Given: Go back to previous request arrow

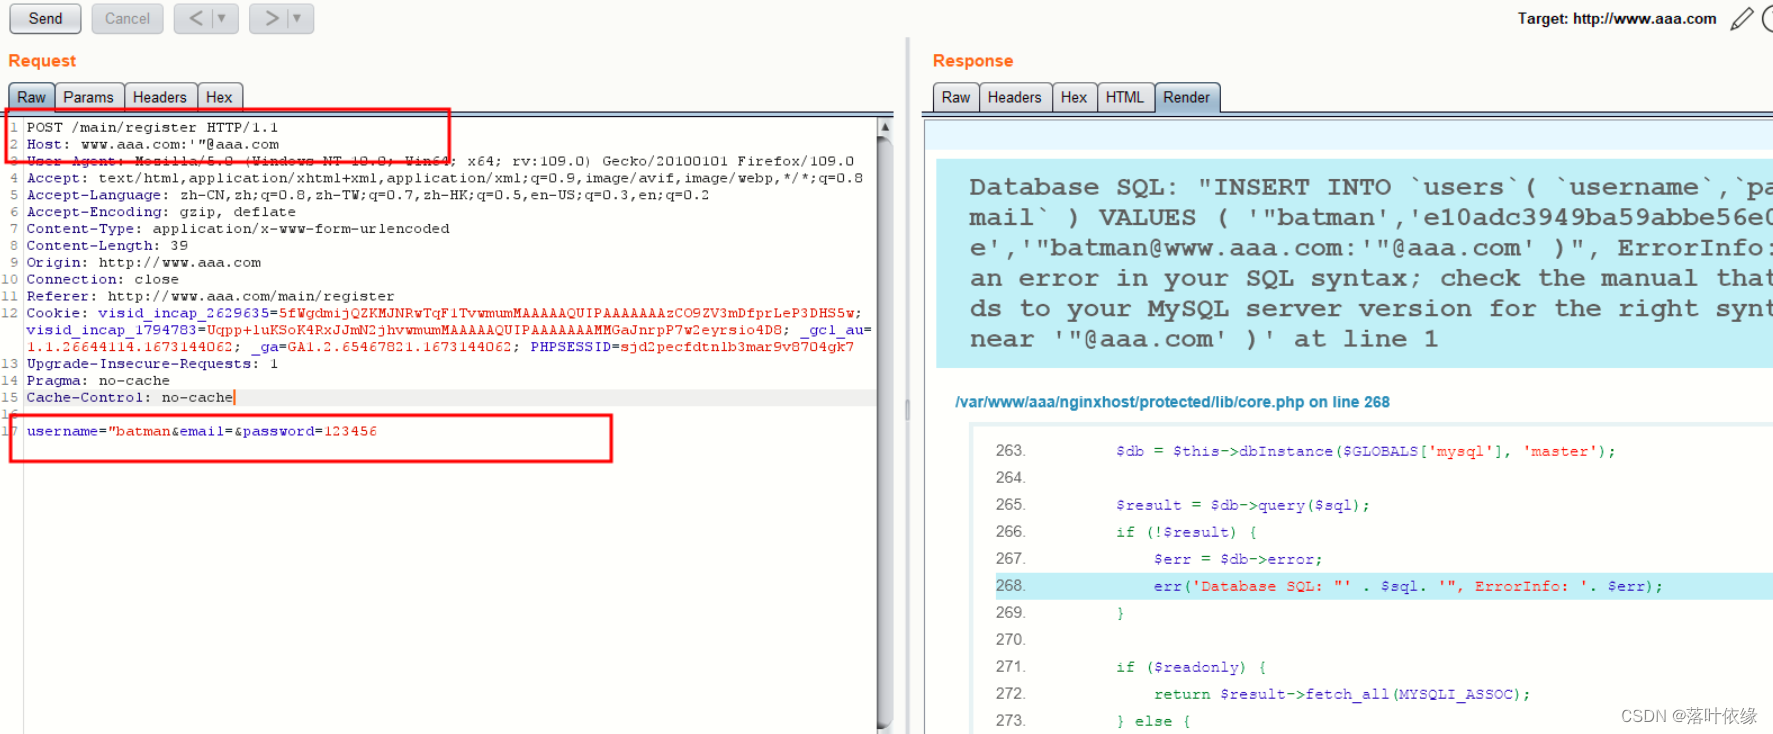Looking at the screenshot, I should pyautogui.click(x=196, y=18).
